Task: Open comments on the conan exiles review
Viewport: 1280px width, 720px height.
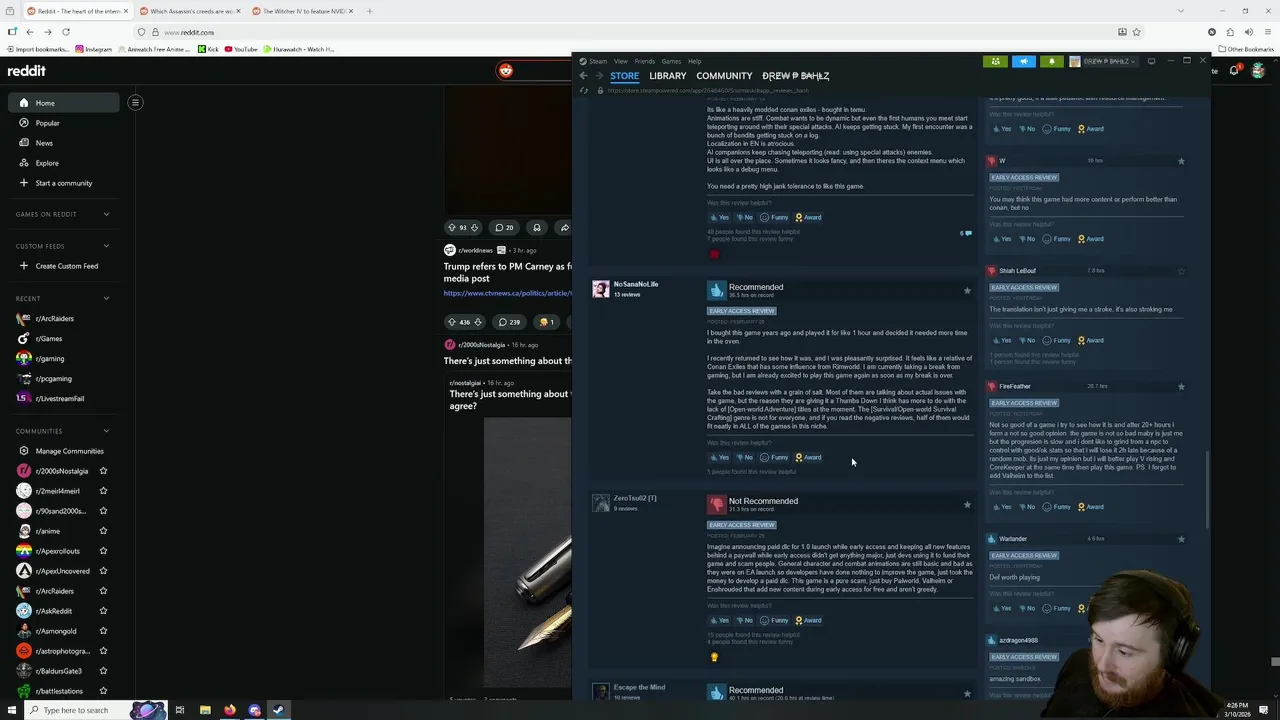Action: point(966,233)
